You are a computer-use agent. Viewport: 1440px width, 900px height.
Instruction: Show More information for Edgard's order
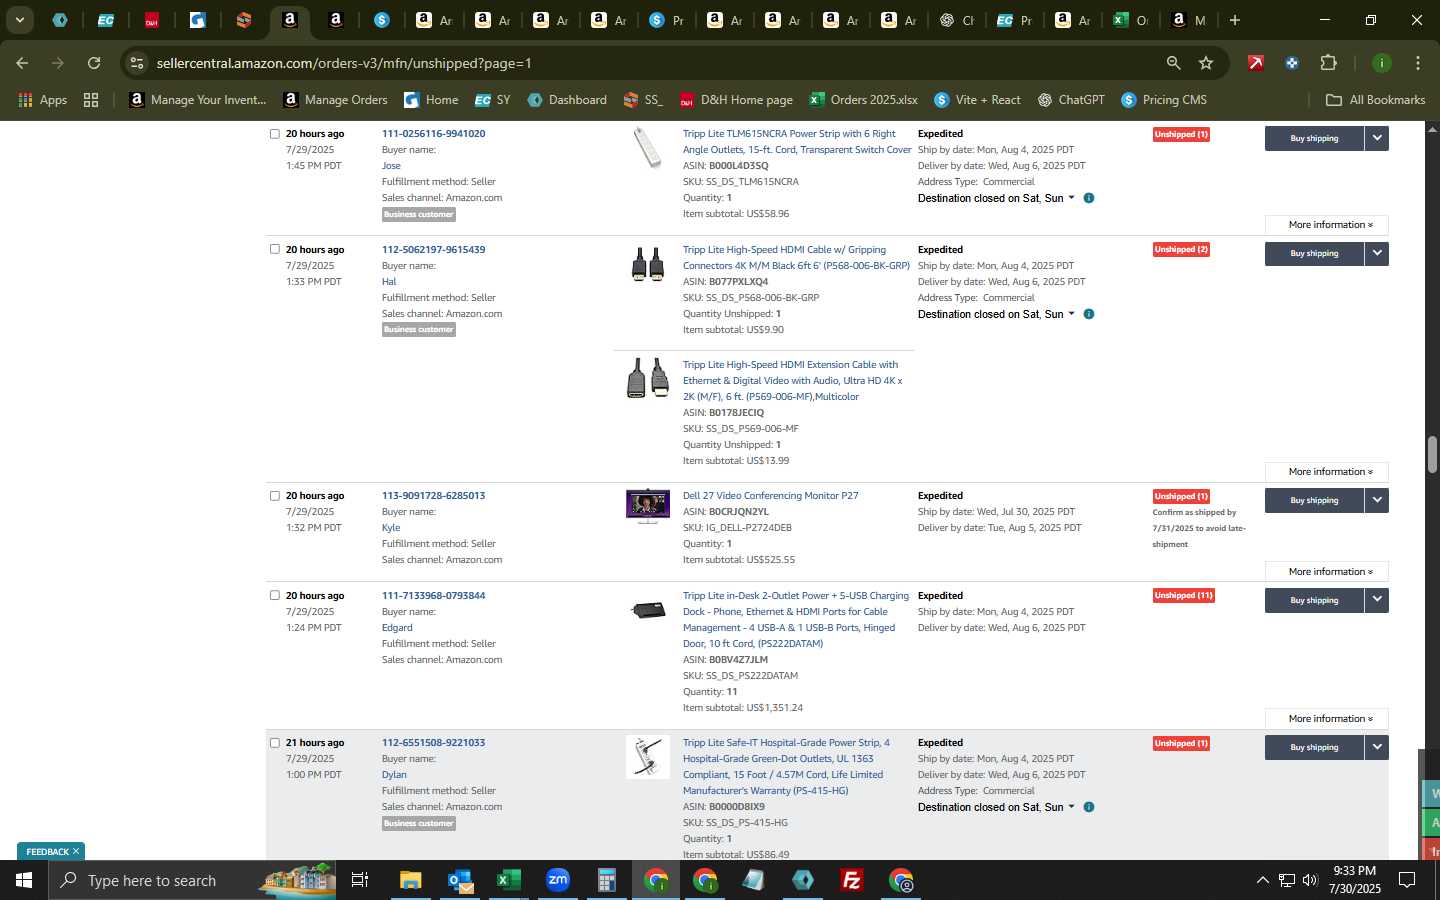tap(1326, 719)
